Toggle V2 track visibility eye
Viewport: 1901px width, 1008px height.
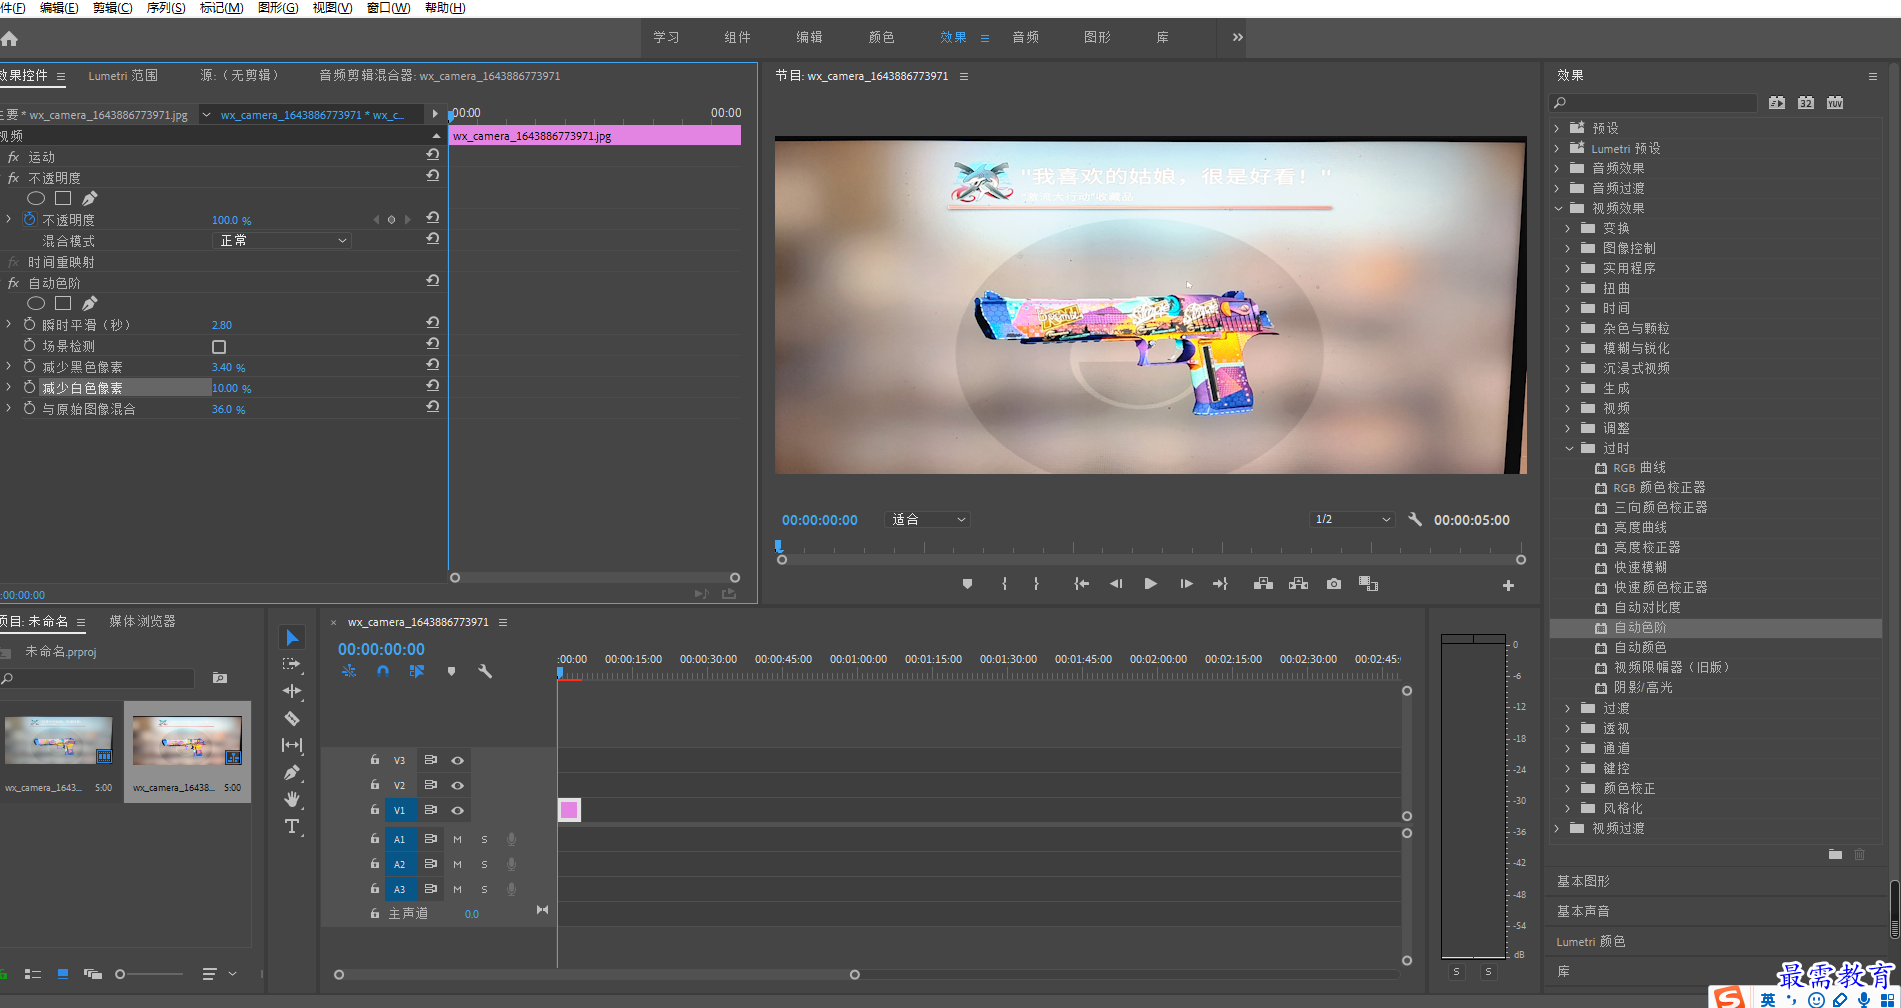458,785
